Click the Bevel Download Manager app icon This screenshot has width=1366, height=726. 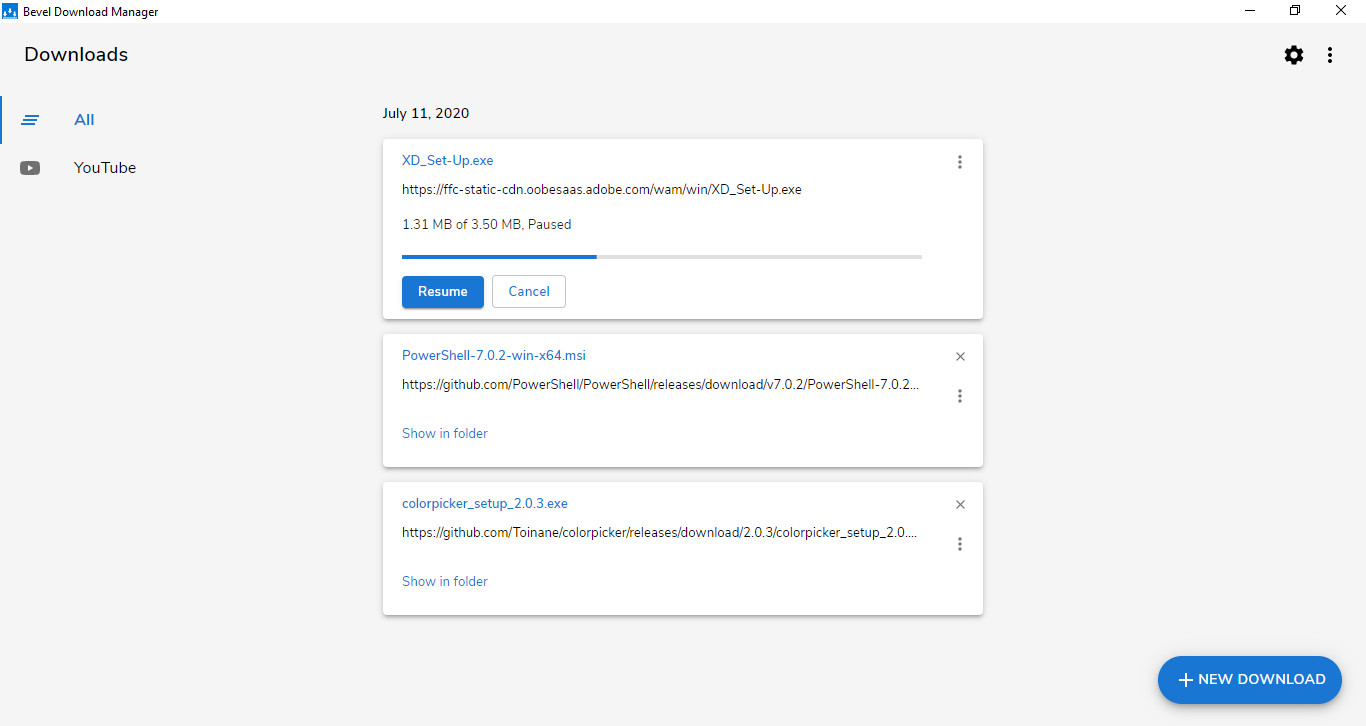pos(10,11)
